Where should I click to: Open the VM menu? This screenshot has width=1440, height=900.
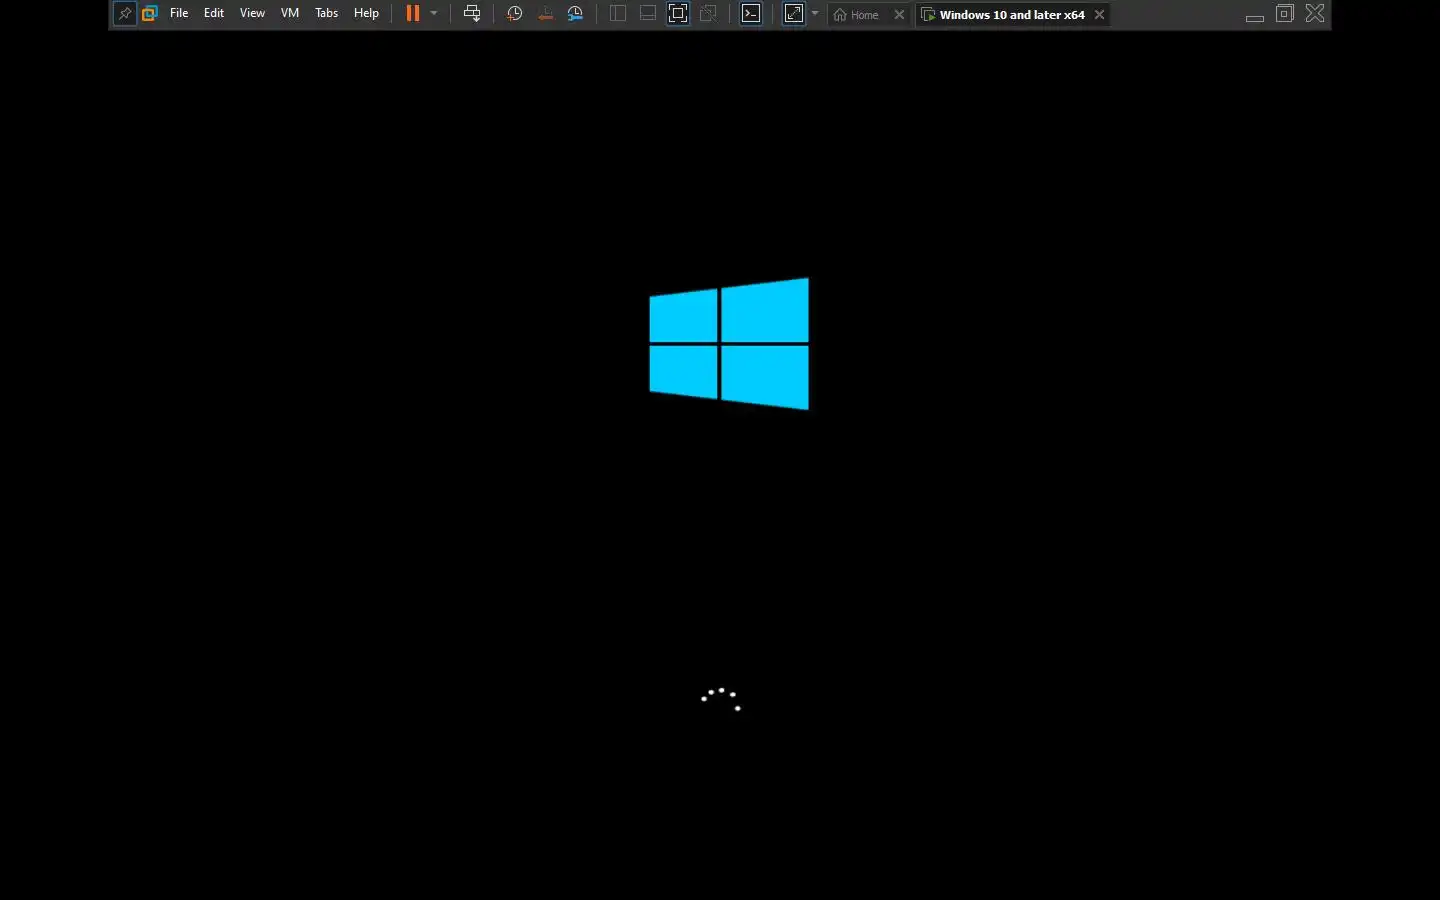tap(290, 13)
